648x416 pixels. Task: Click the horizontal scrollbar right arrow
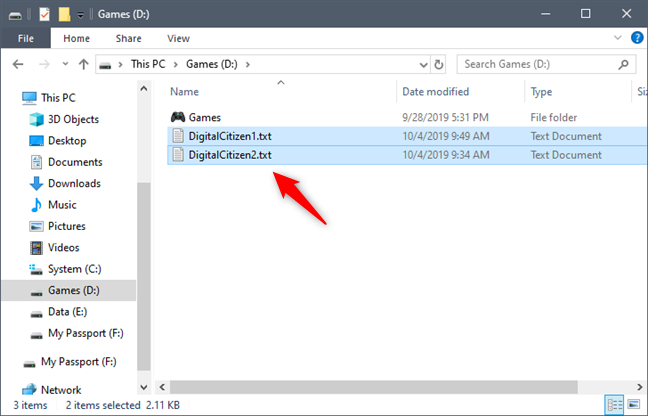coord(640,387)
